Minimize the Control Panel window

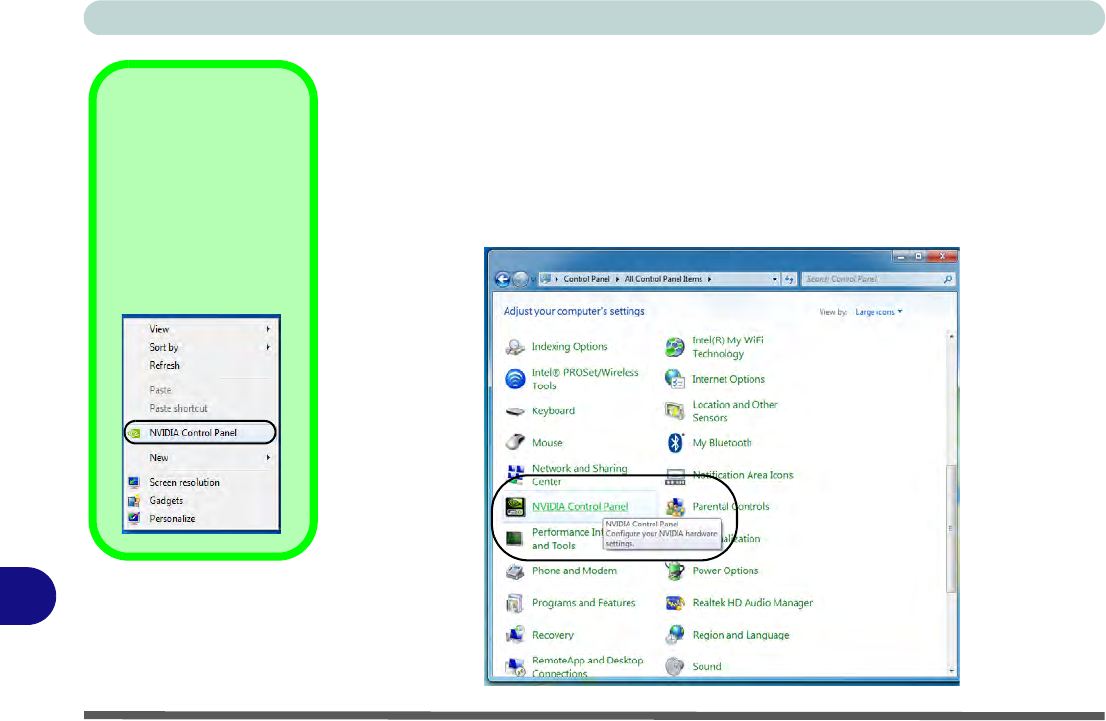pyautogui.click(x=901, y=257)
